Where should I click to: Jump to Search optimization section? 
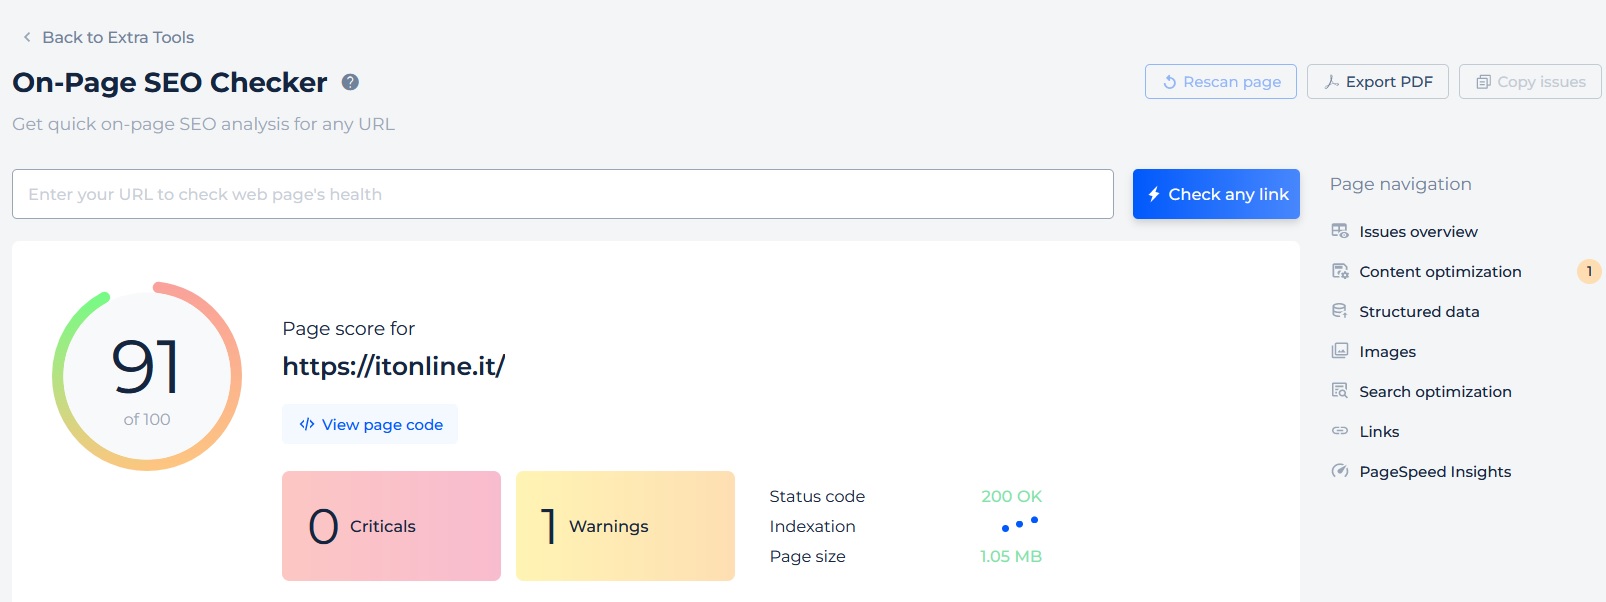pos(1435,392)
